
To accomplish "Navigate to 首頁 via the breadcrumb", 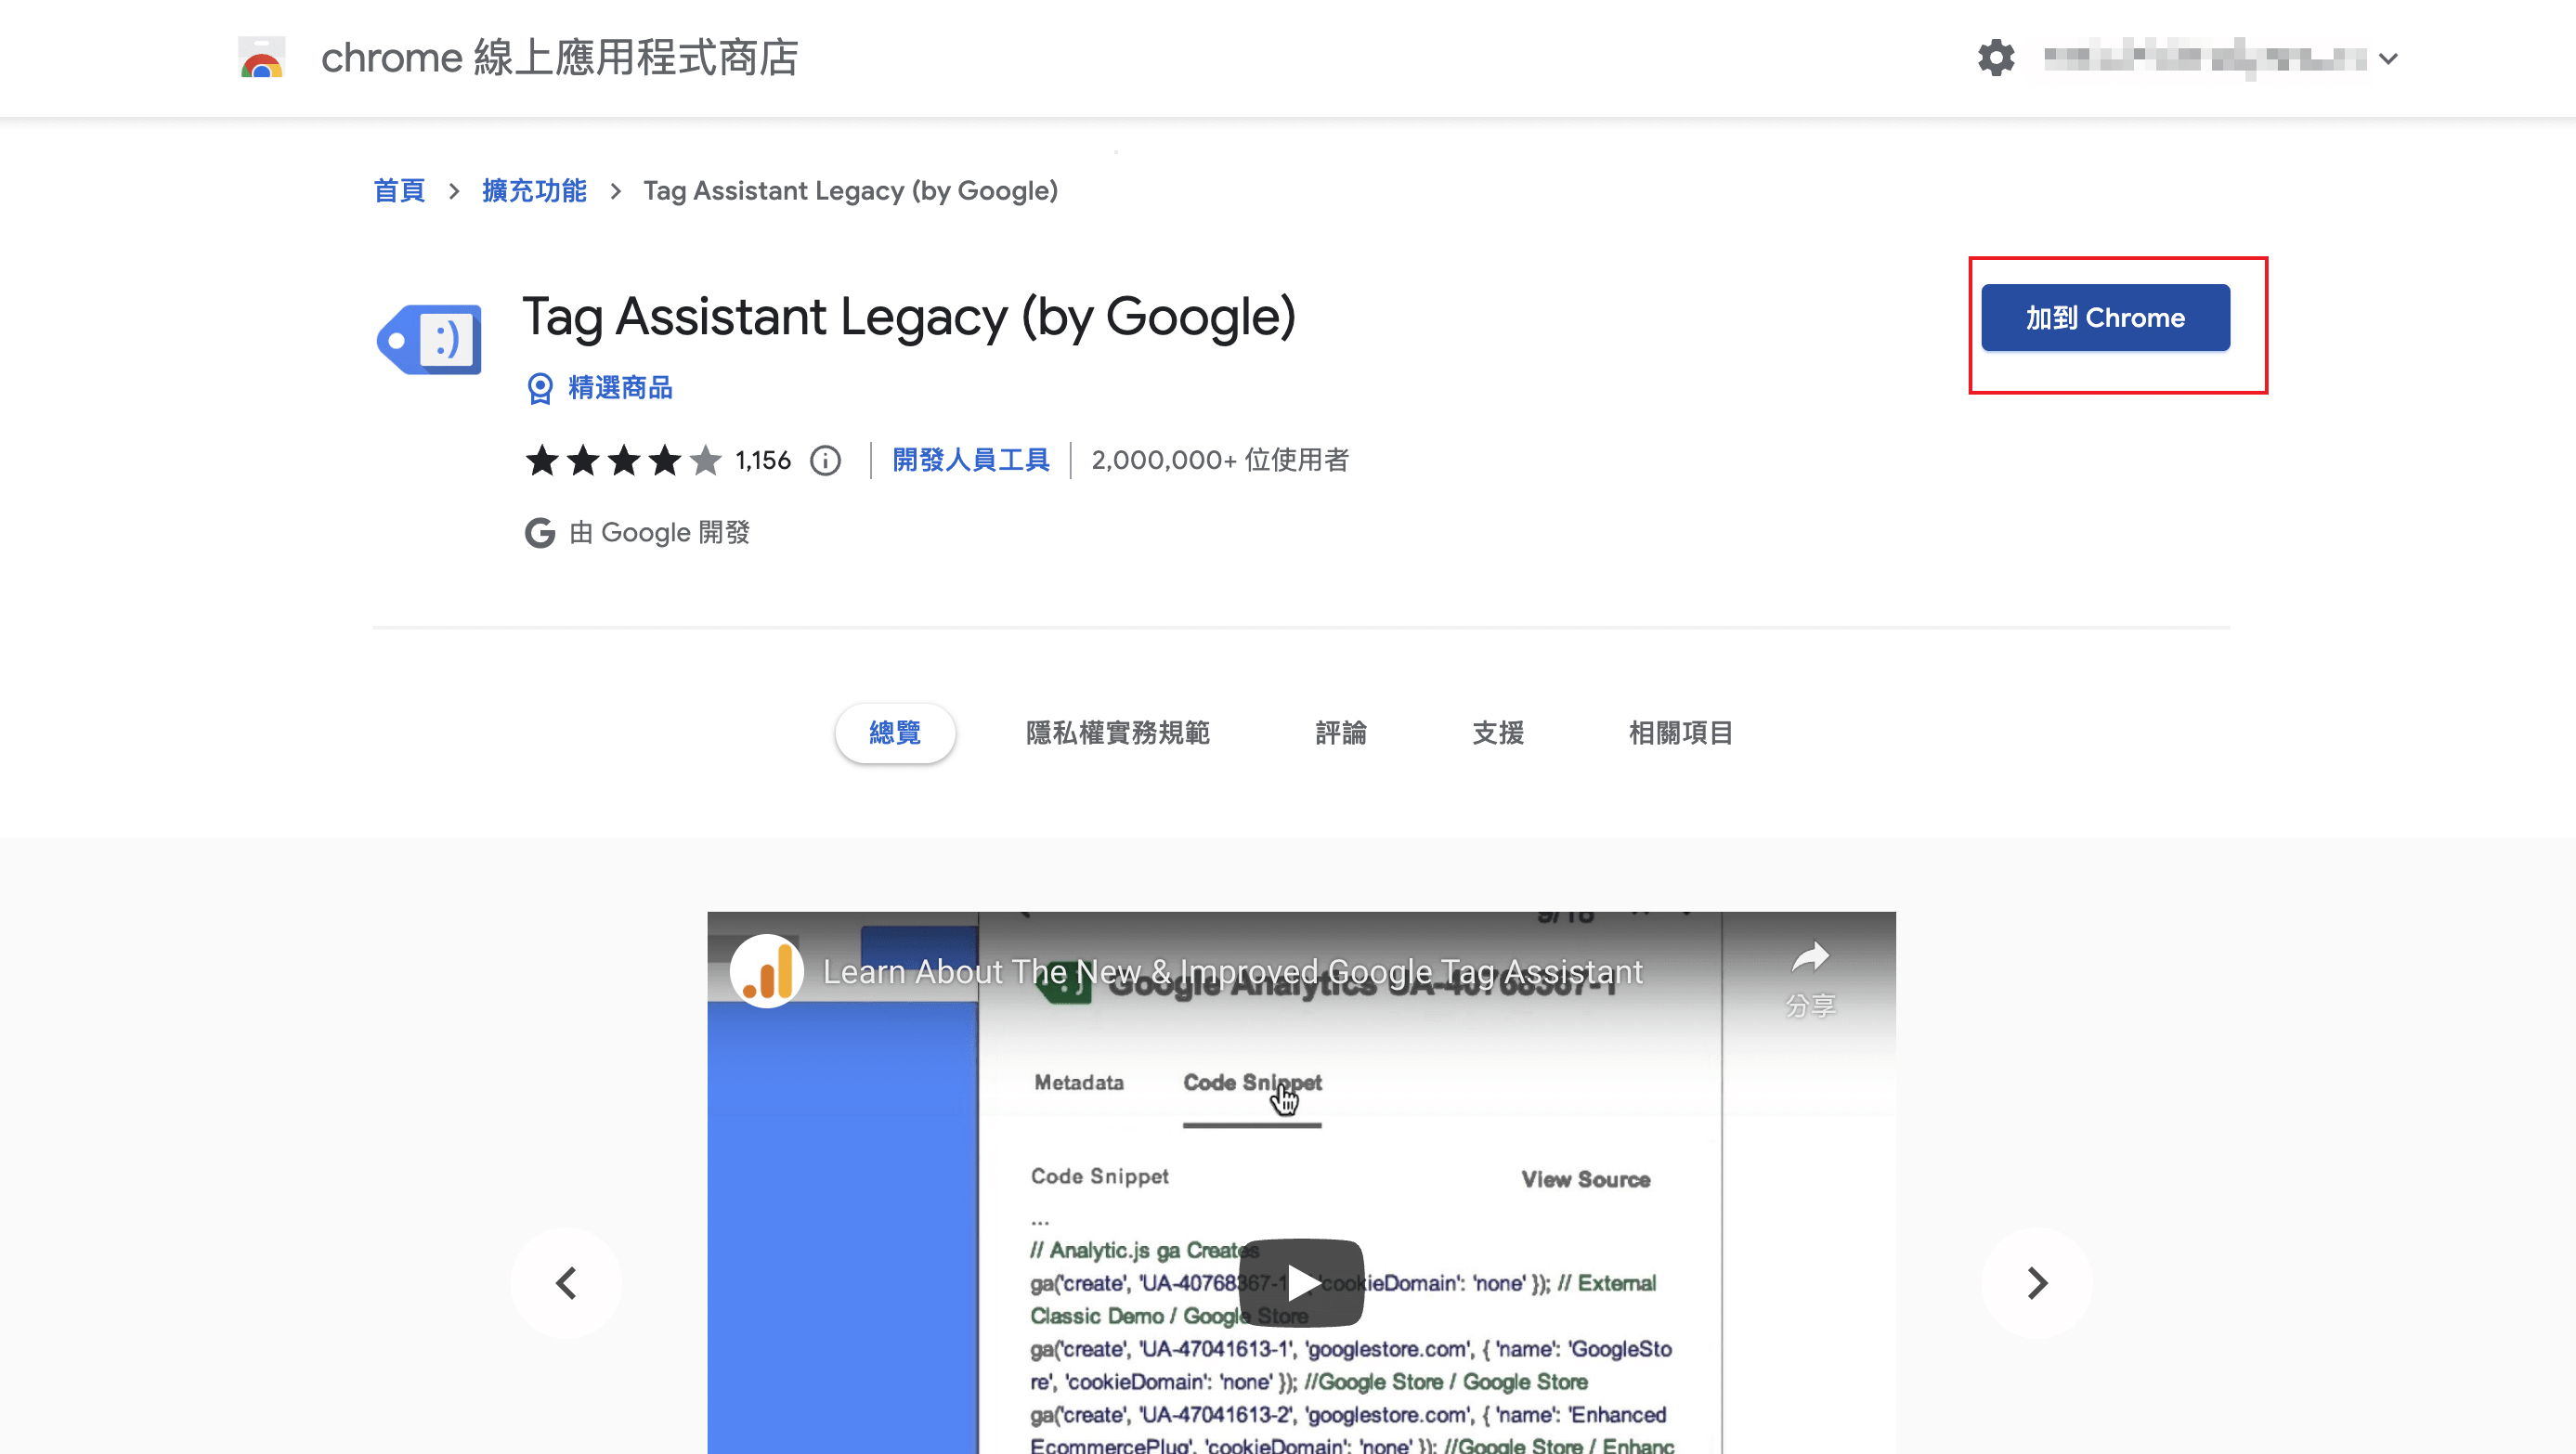I will pos(398,191).
